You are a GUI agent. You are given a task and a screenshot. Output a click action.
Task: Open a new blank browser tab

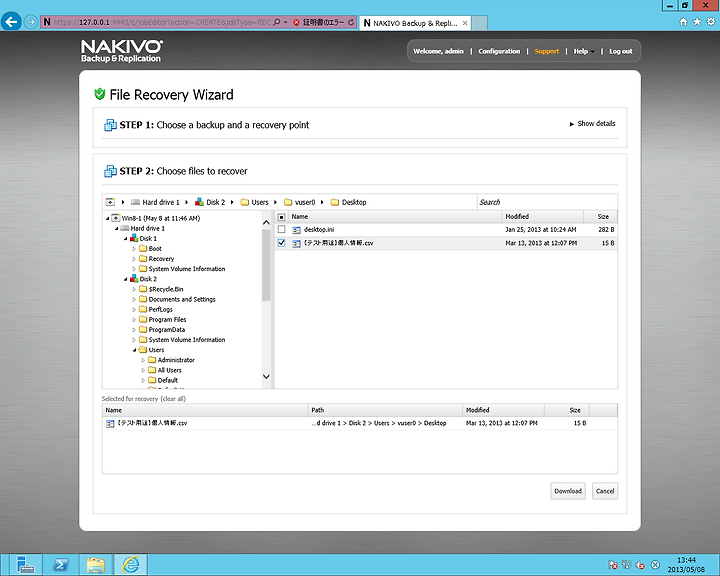479,23
